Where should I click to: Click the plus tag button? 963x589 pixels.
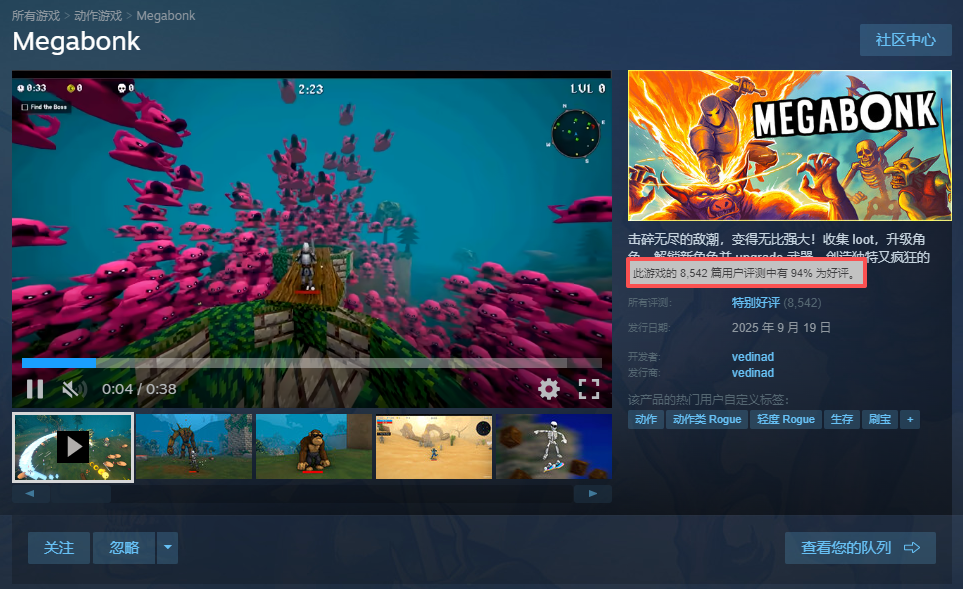909,419
